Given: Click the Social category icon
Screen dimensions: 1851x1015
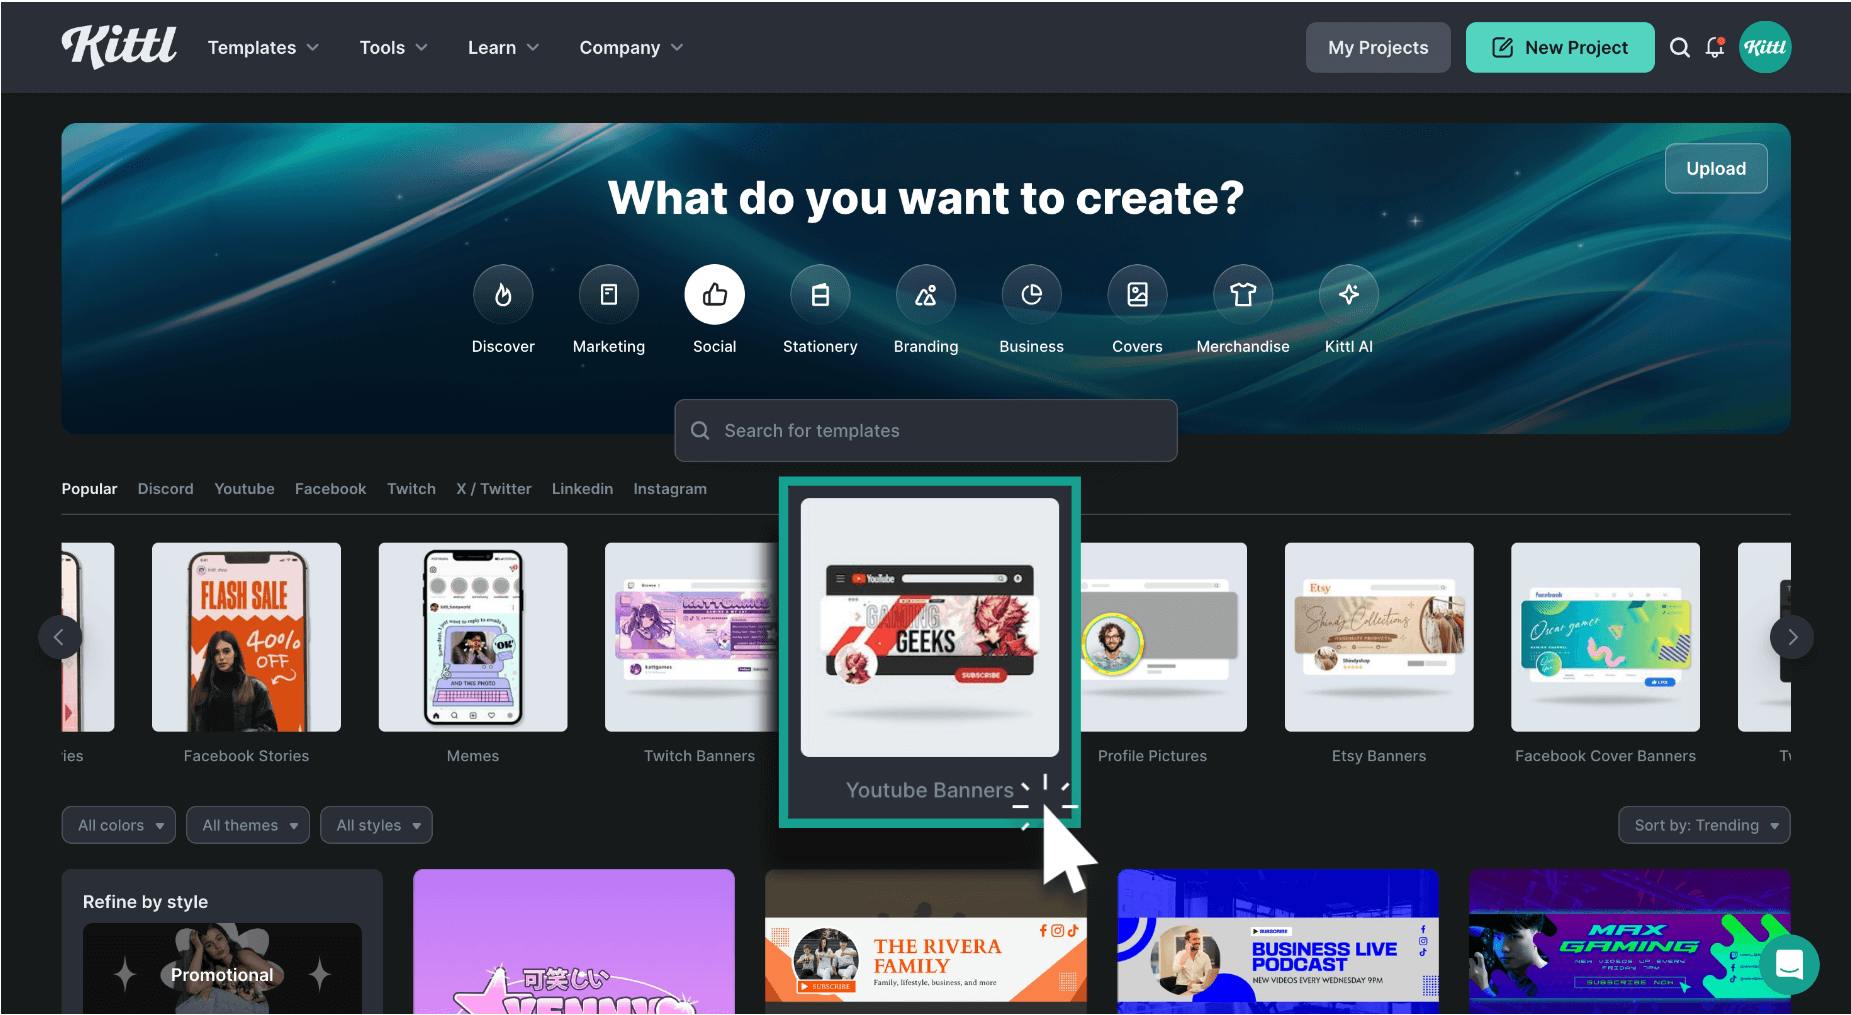Looking at the screenshot, I should [714, 294].
